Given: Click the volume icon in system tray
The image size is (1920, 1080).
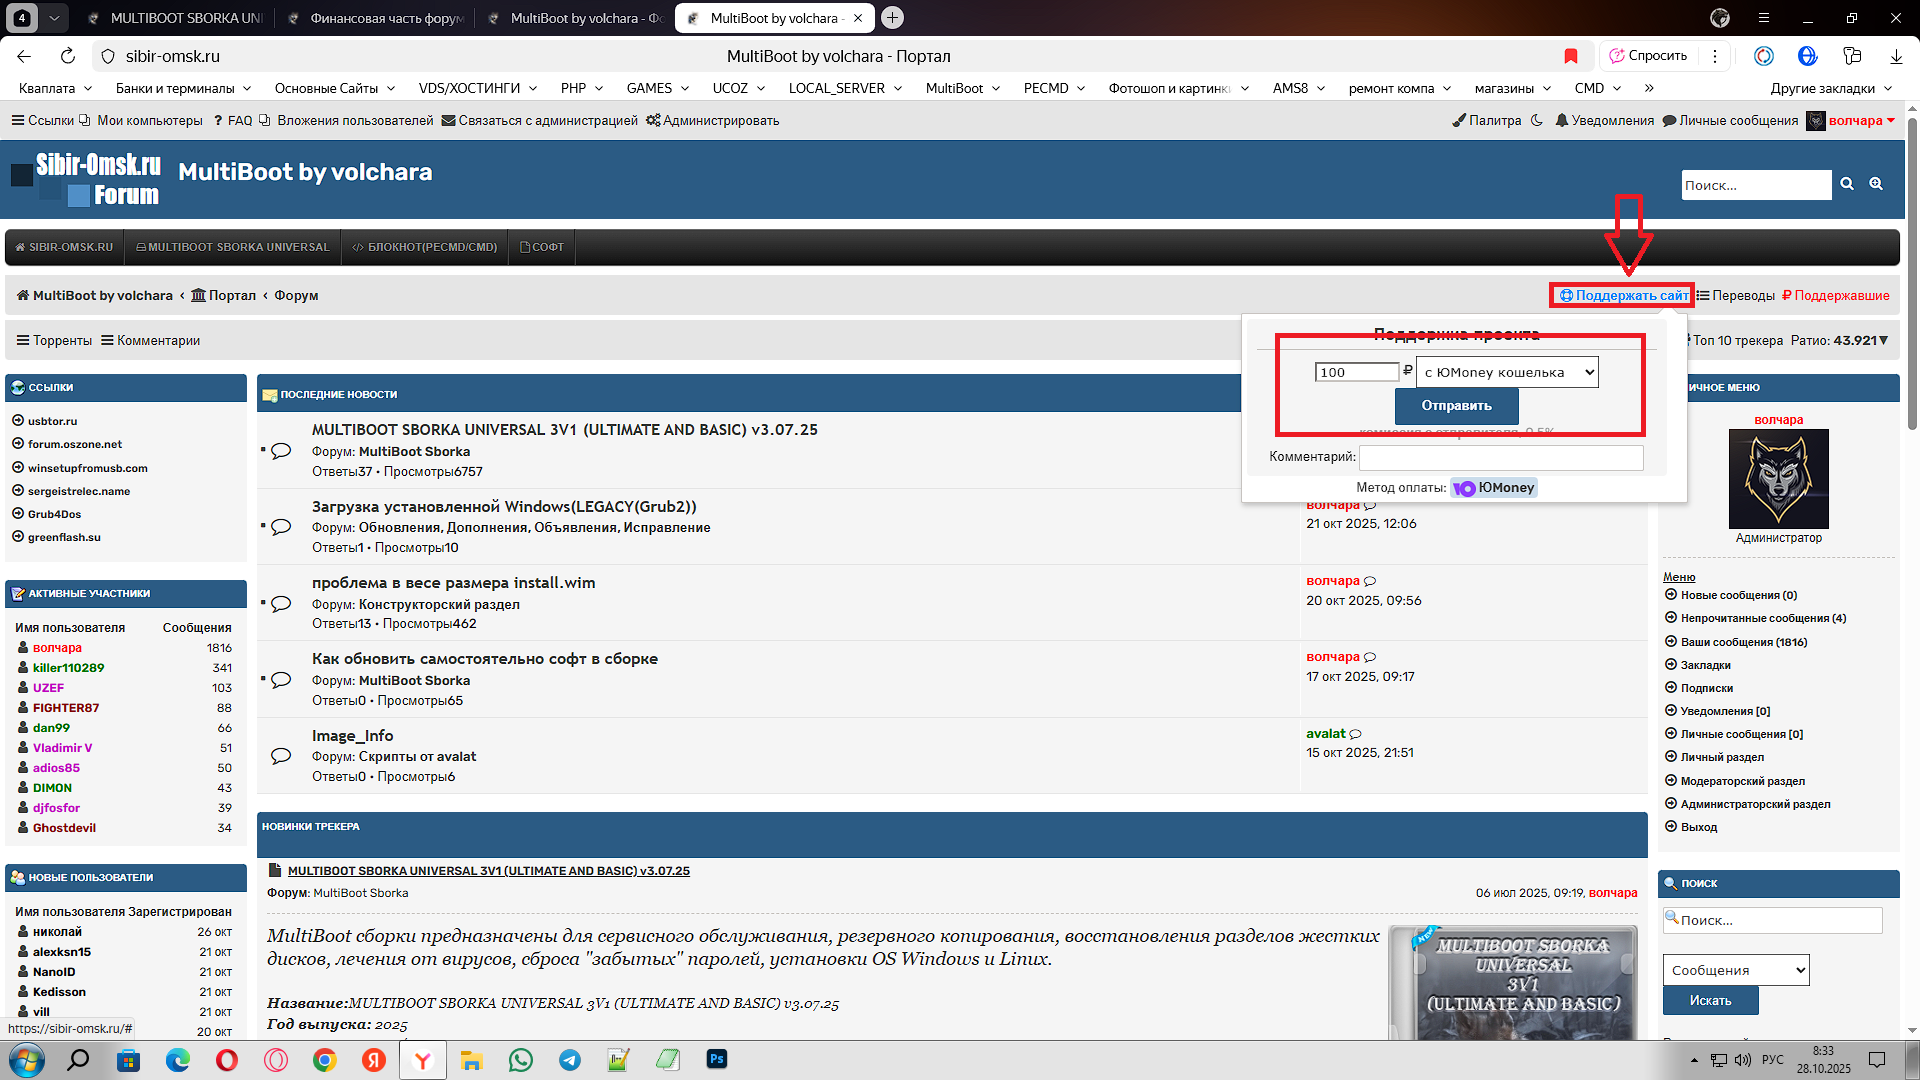Looking at the screenshot, I should pos(1743,1060).
